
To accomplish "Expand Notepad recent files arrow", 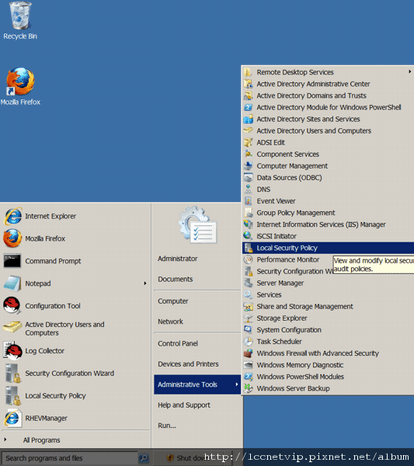I will 145,283.
